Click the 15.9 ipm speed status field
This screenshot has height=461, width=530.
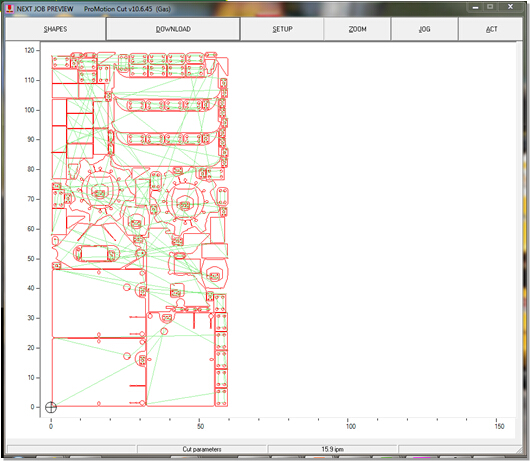(x=332, y=449)
